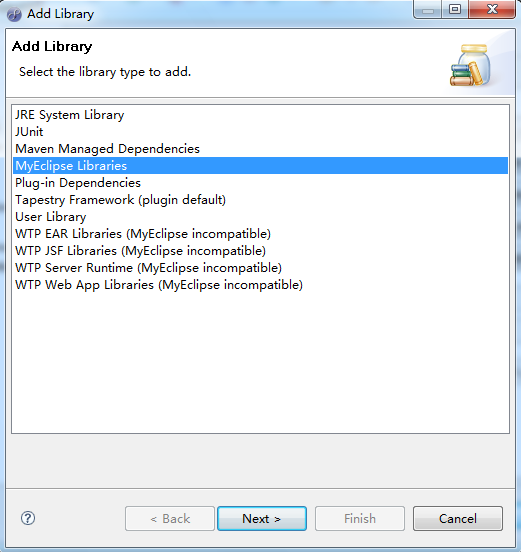Close the Add Library dialog
The width and height of the screenshot is (521, 552).
492,9
